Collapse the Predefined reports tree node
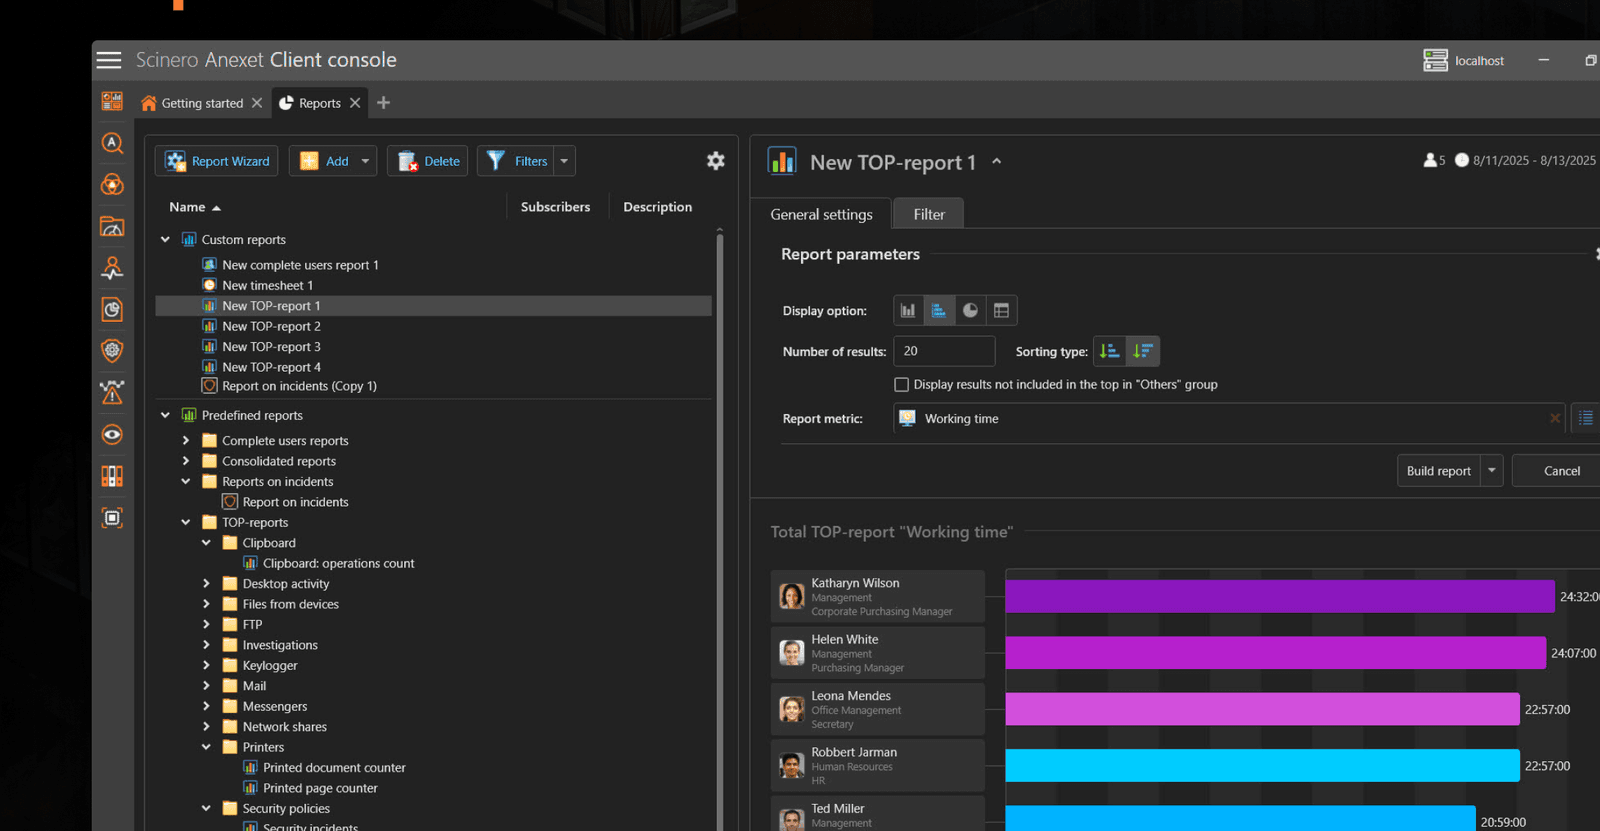The width and height of the screenshot is (1600, 831). tap(165, 415)
